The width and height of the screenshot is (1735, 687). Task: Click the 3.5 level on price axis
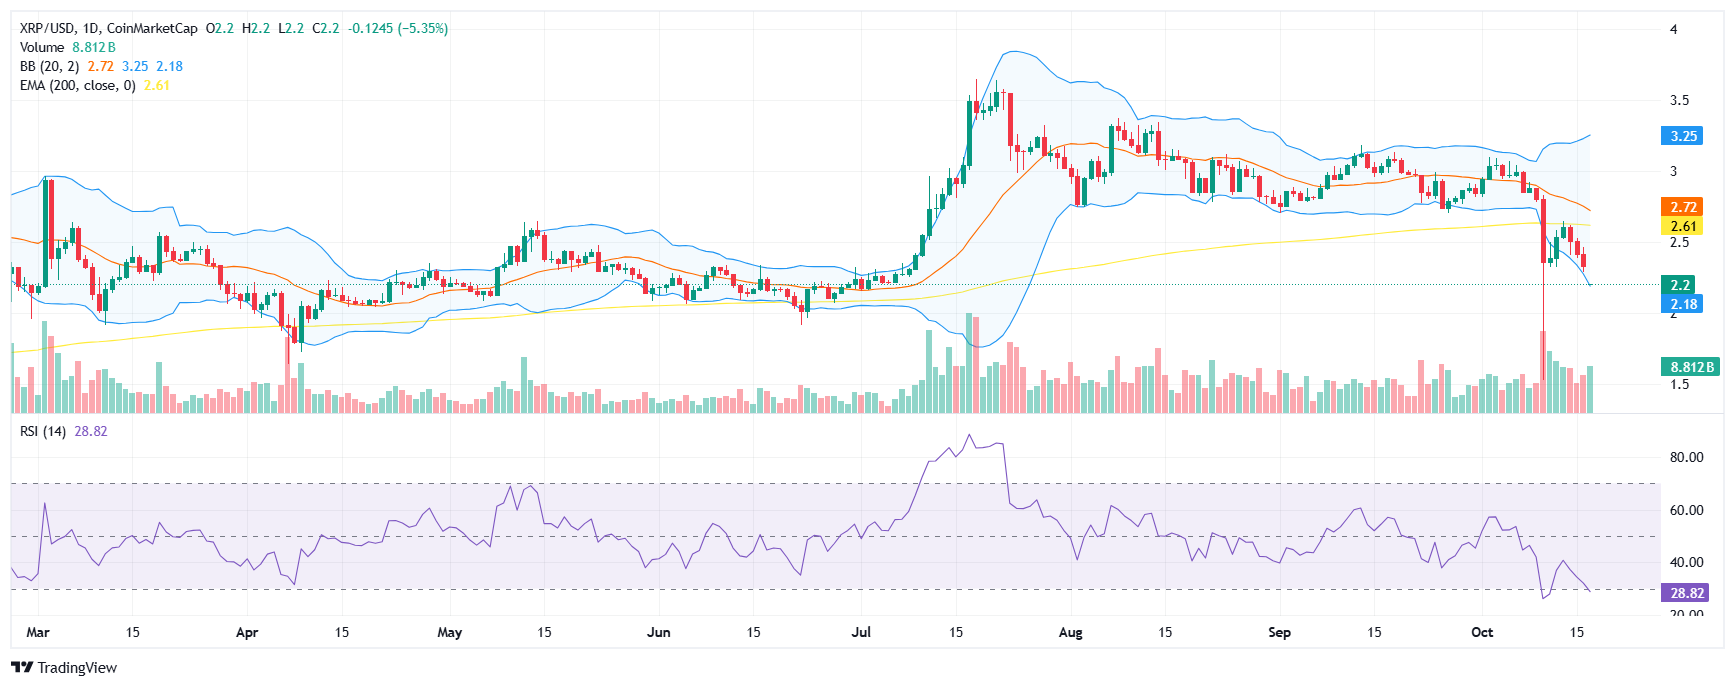pos(1679,100)
